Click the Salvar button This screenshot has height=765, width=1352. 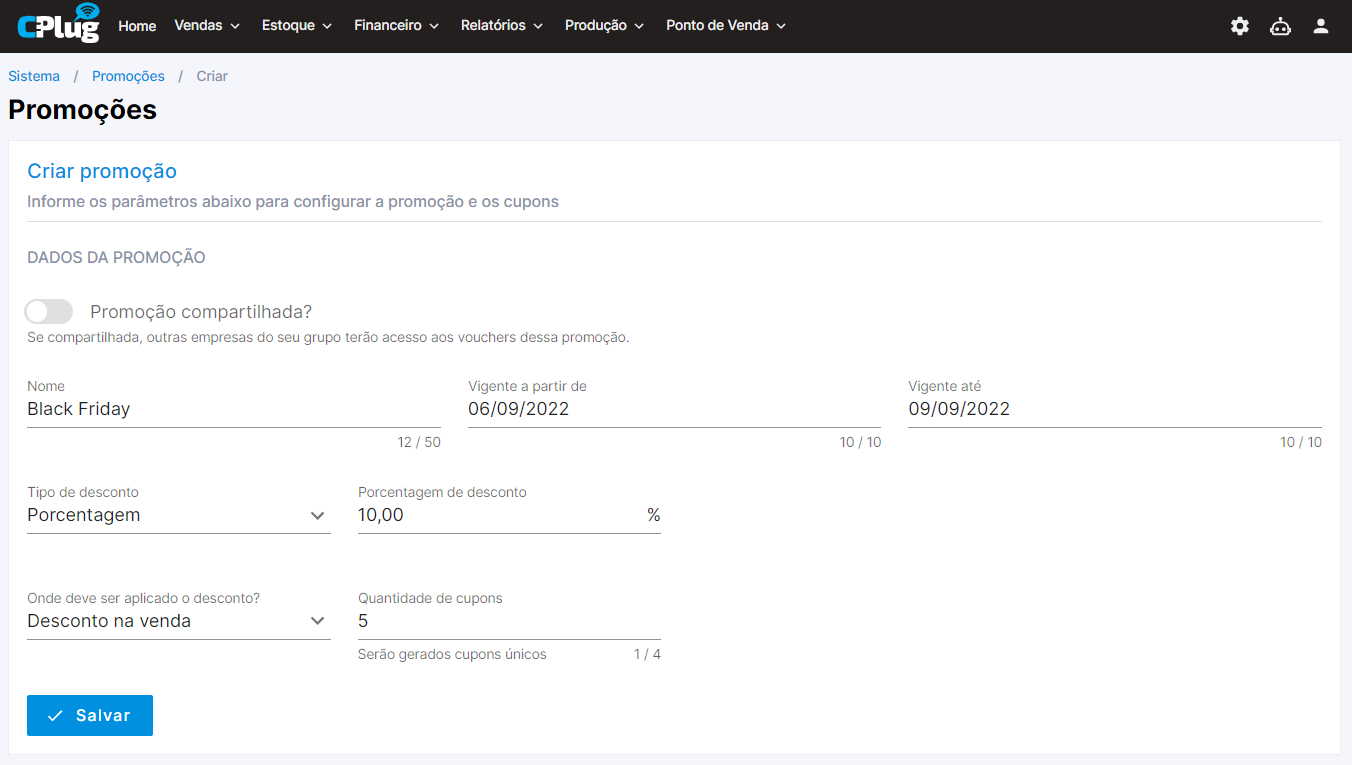[x=90, y=716]
